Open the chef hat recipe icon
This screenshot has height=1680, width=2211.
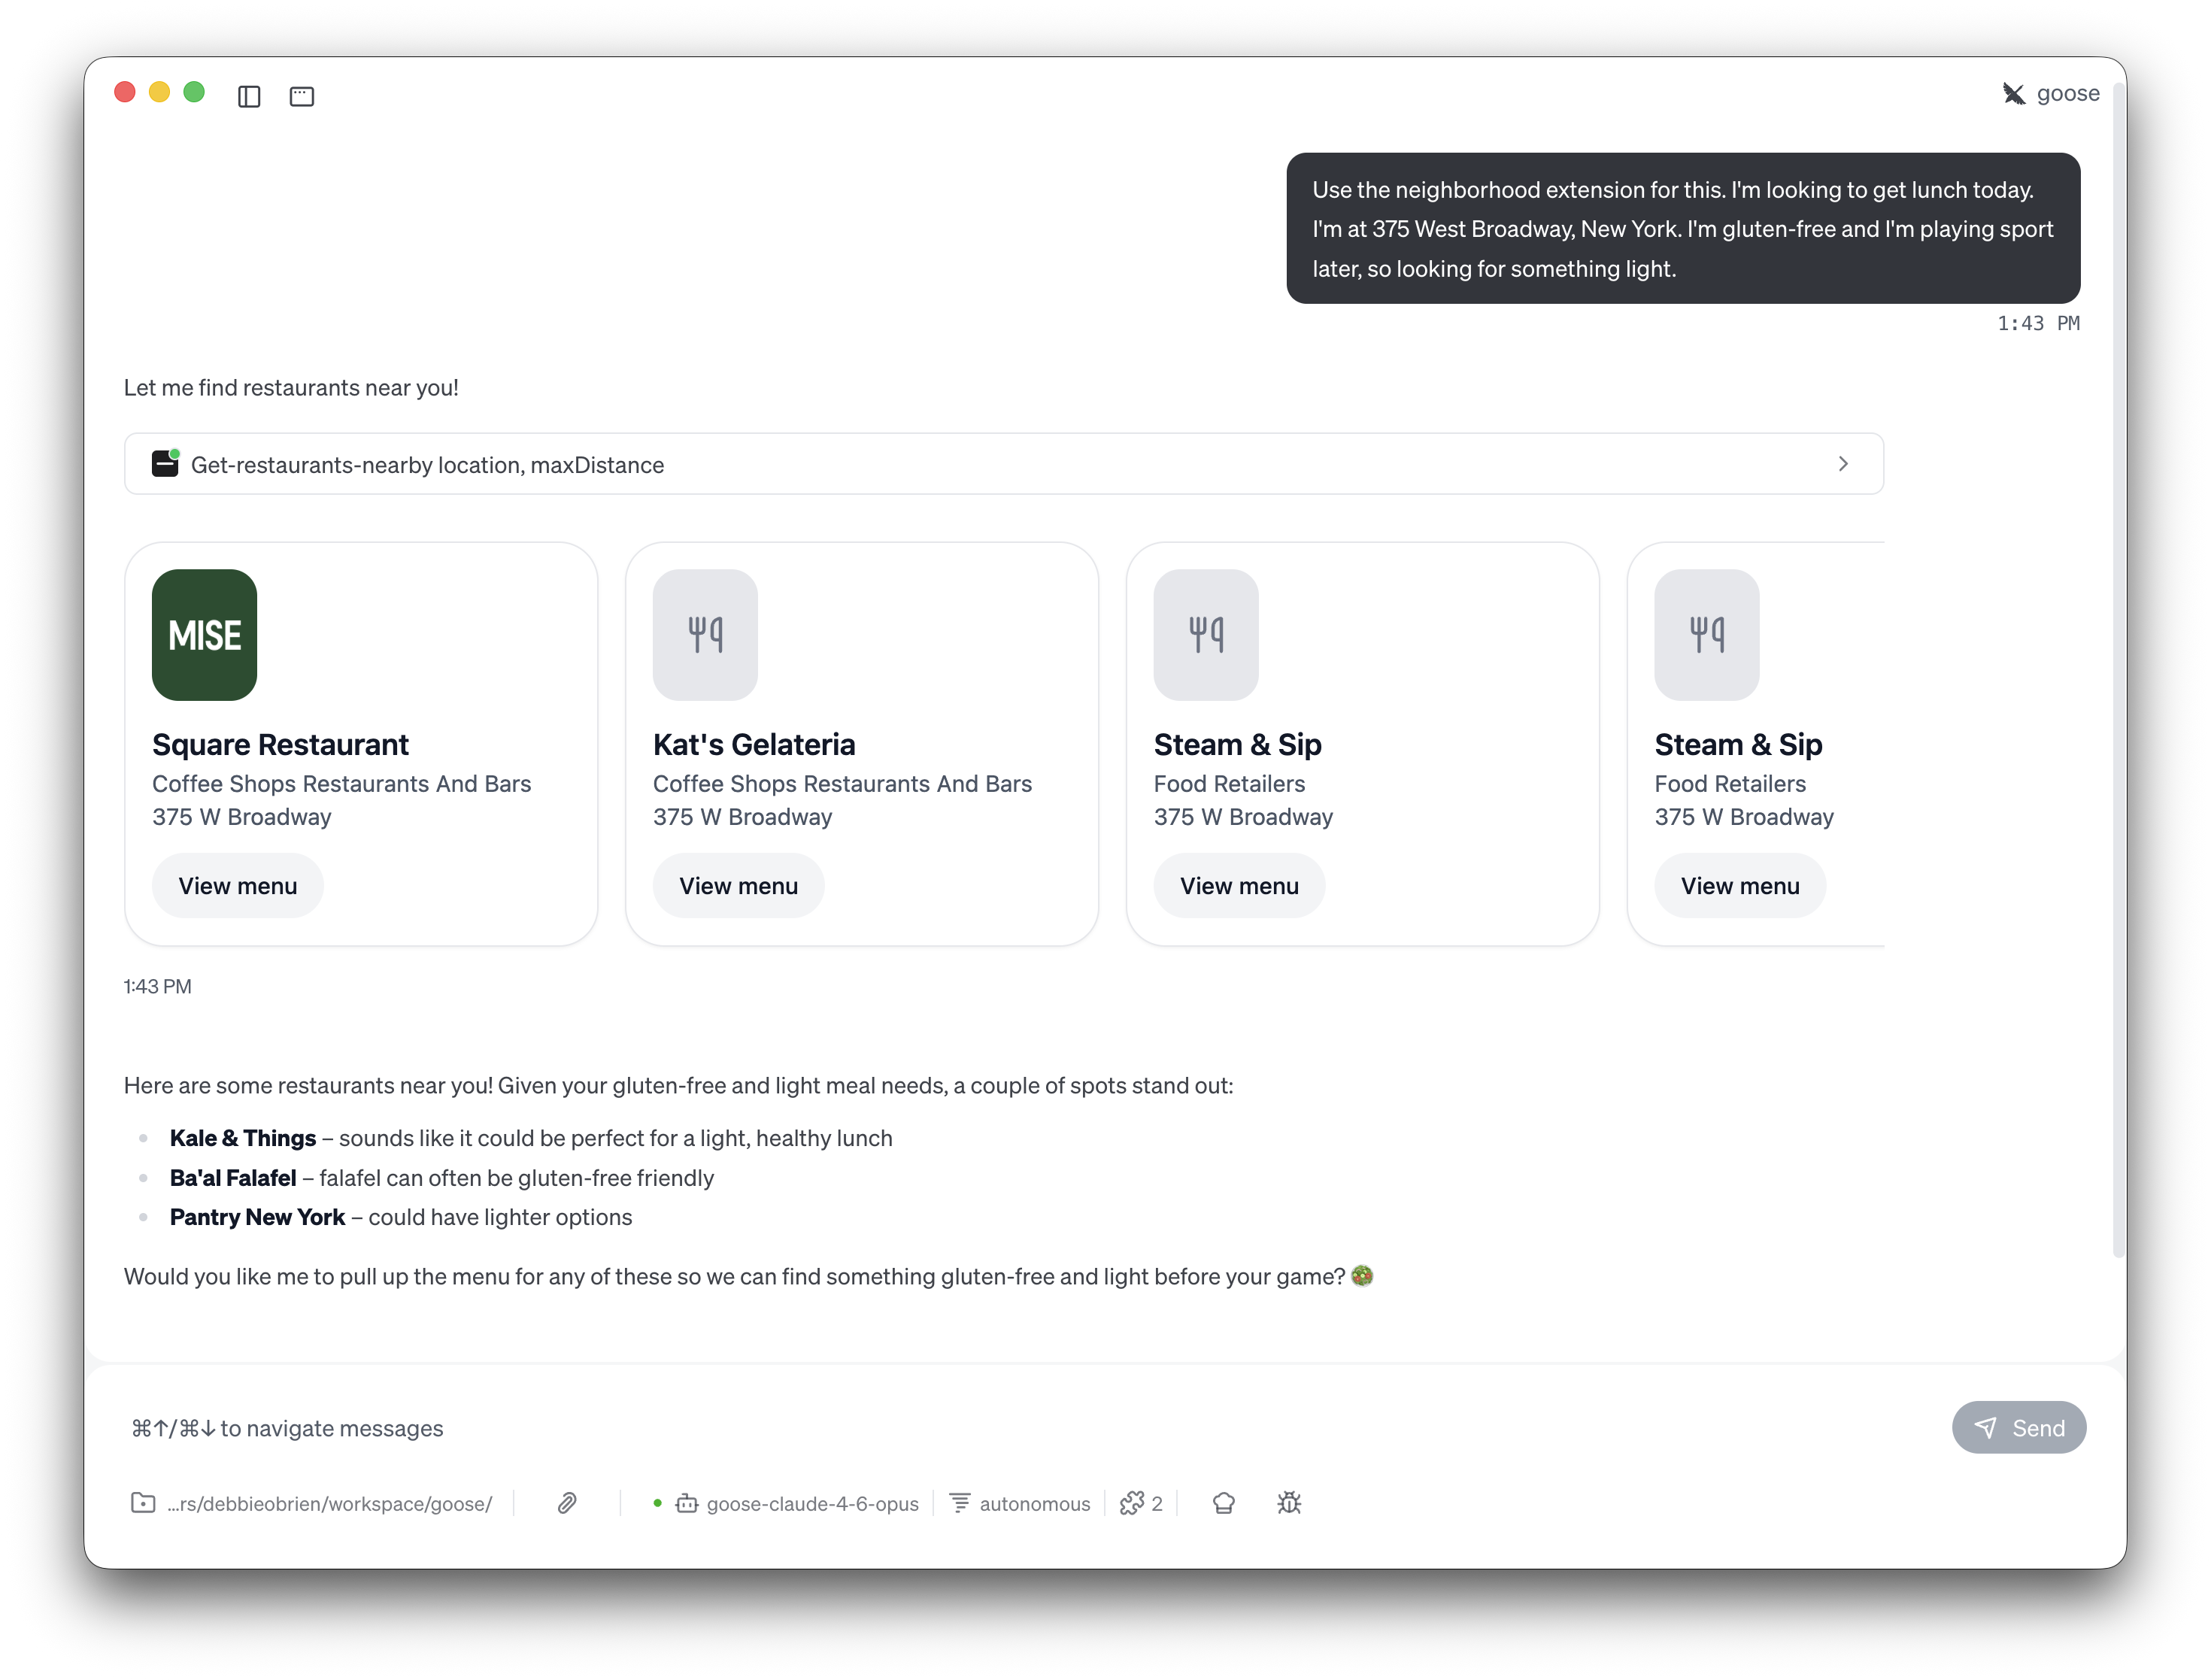1223,1503
